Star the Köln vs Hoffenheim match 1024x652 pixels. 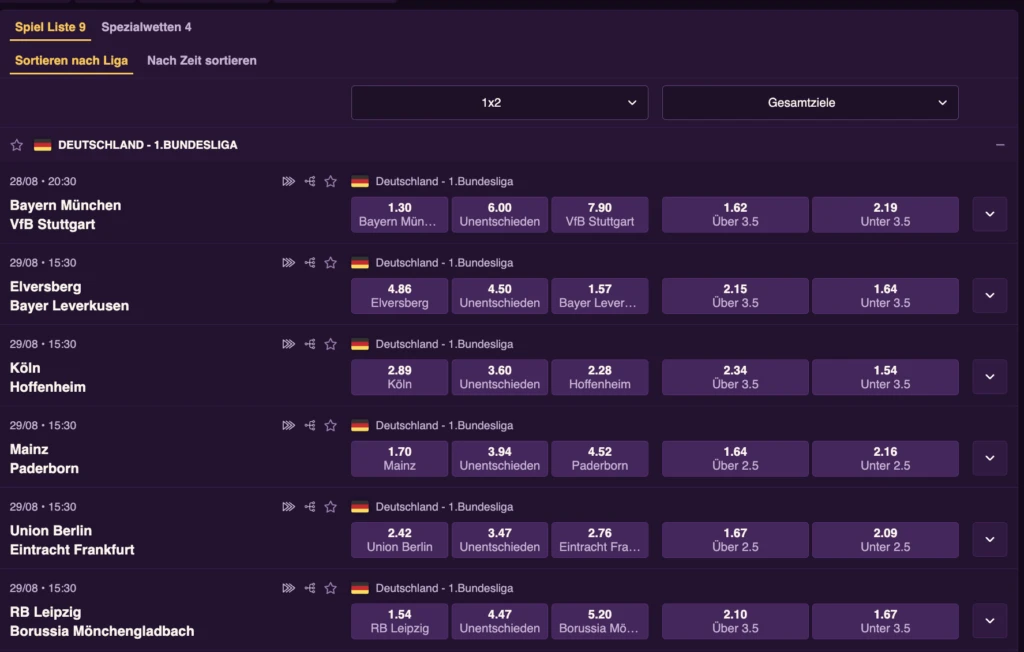tap(330, 344)
